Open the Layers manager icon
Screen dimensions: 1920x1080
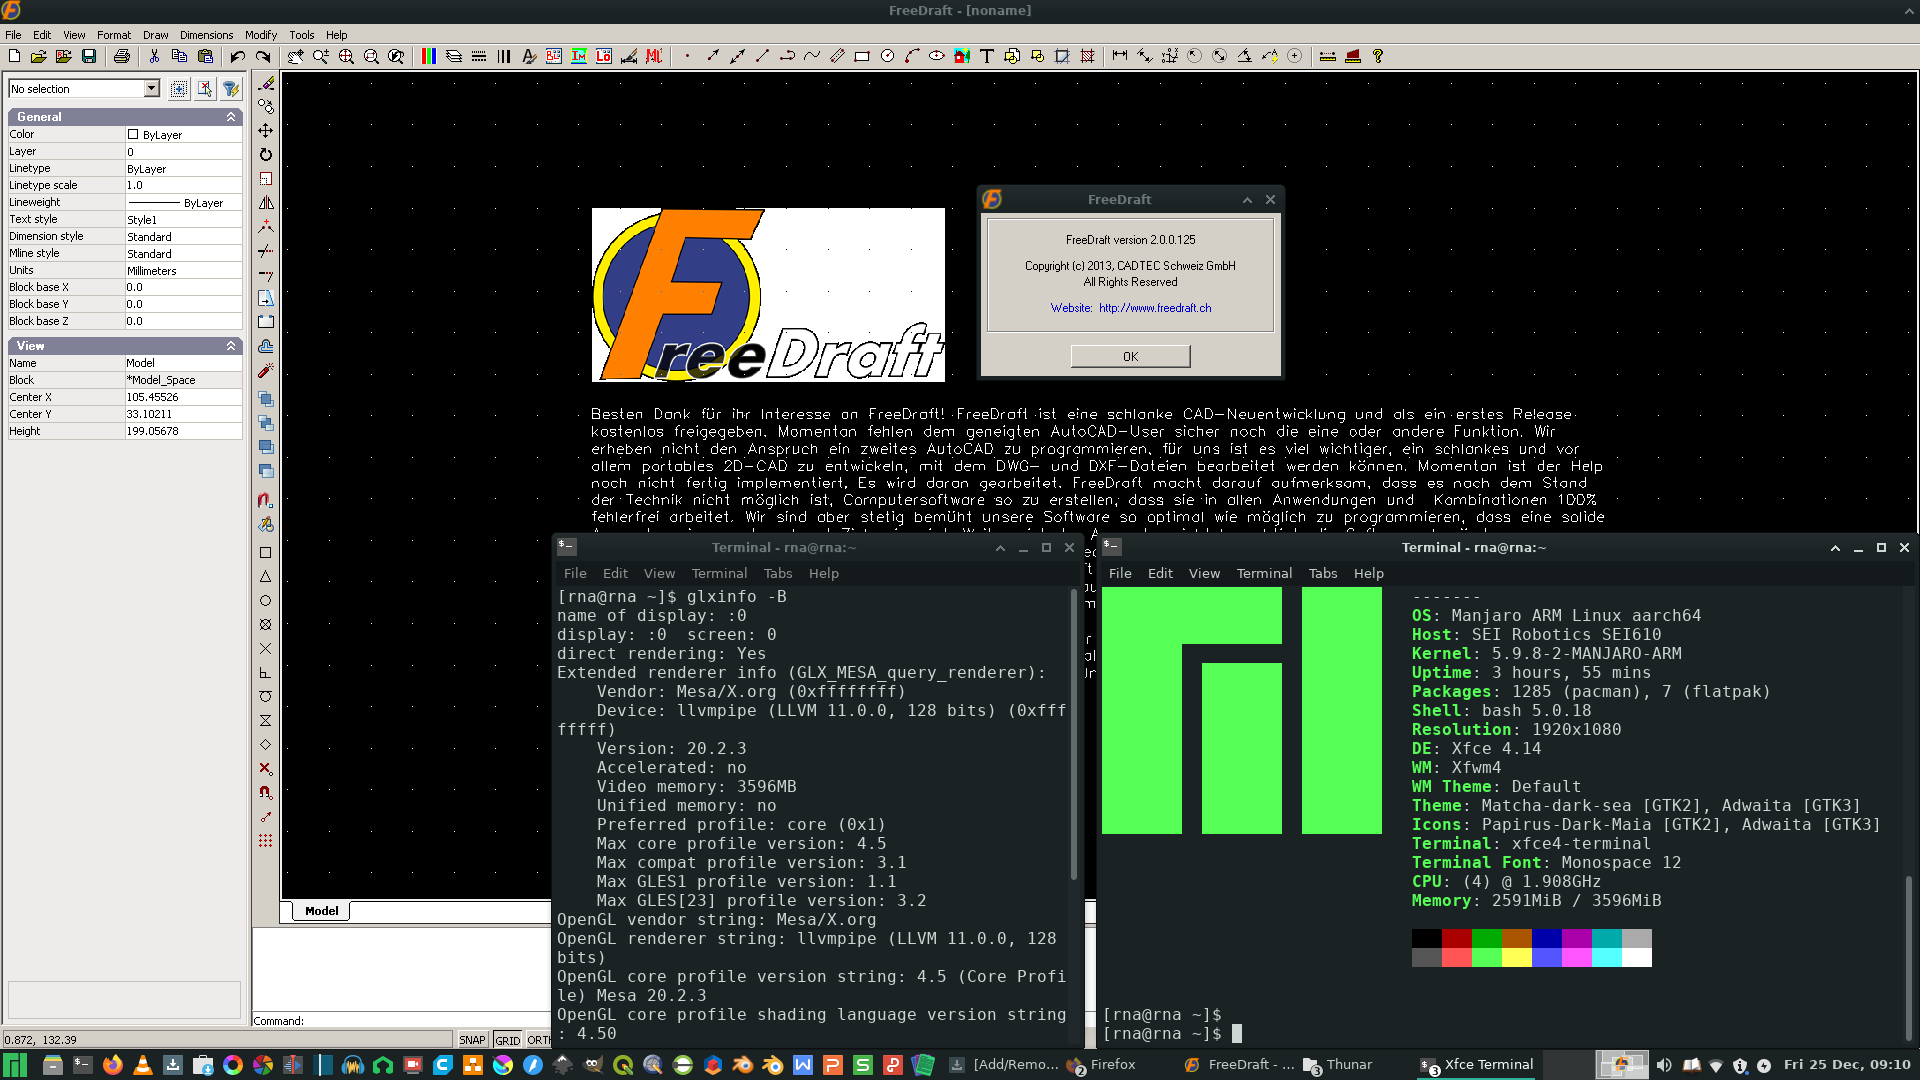(454, 56)
